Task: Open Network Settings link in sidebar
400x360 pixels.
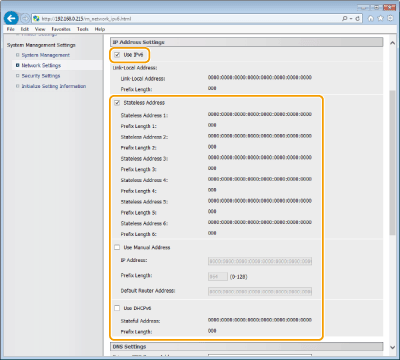Action: [41, 65]
